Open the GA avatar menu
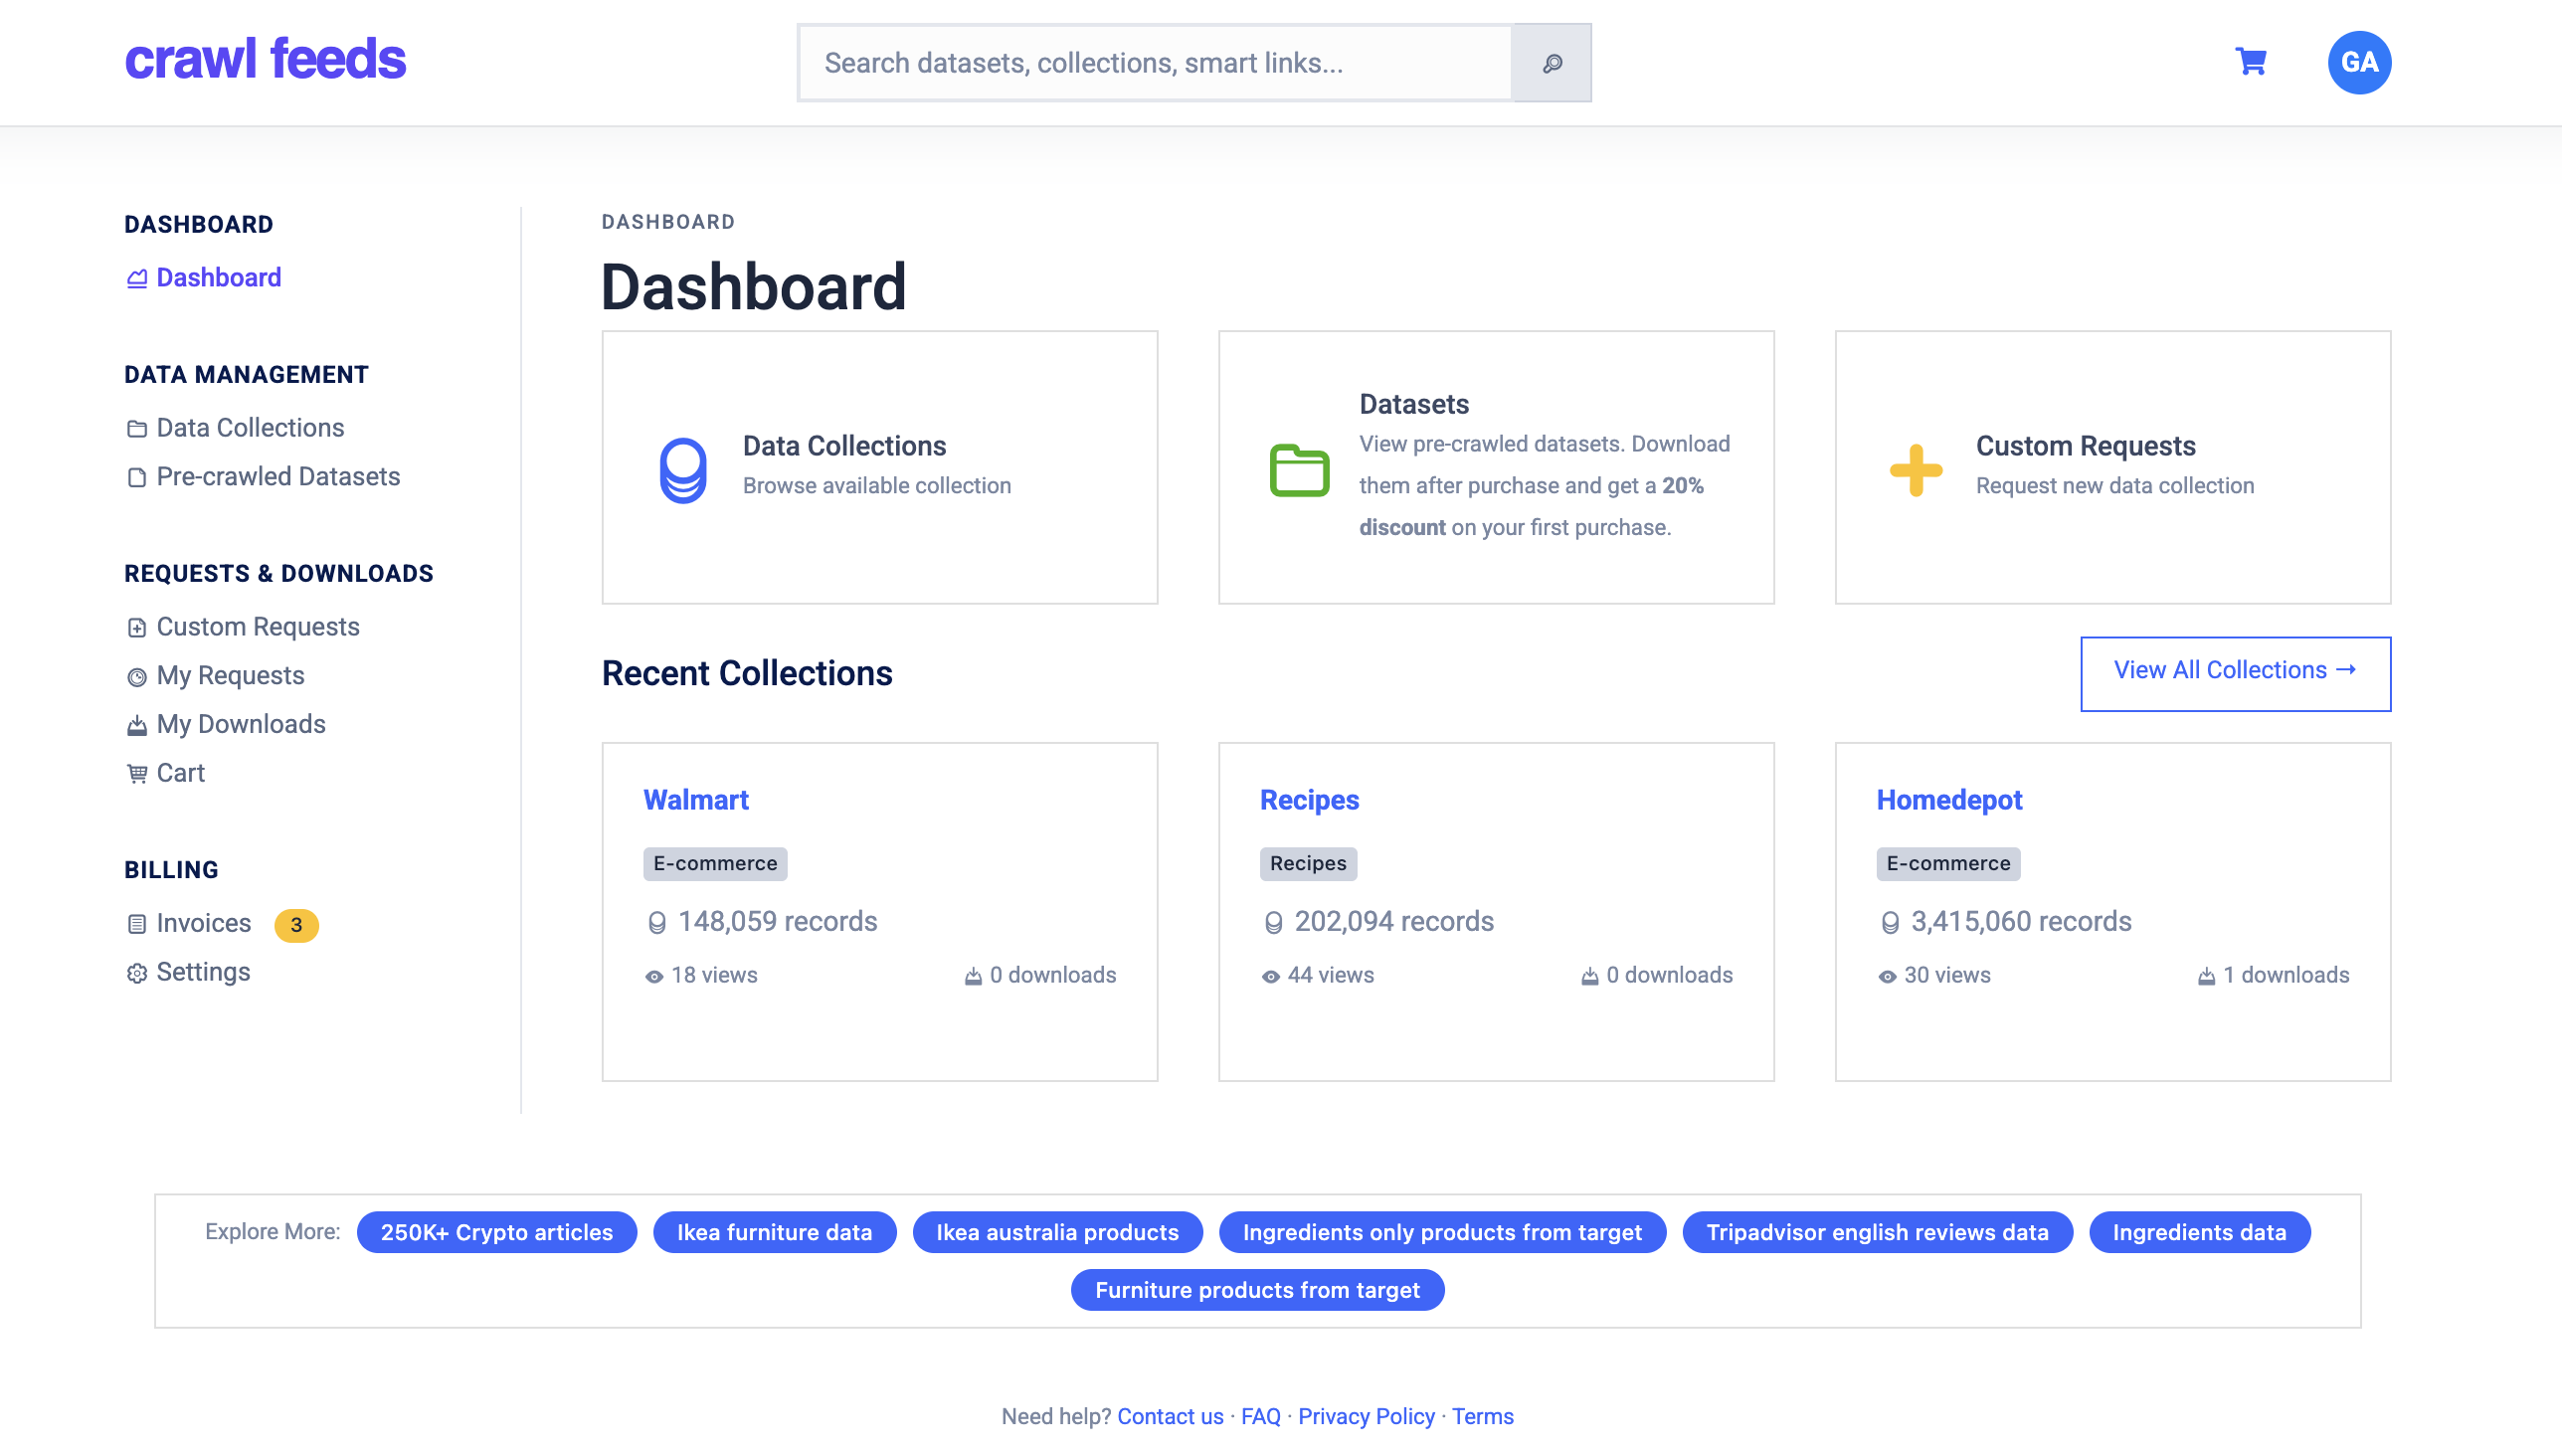Image resolution: width=2562 pixels, height=1456 pixels. coord(2360,61)
